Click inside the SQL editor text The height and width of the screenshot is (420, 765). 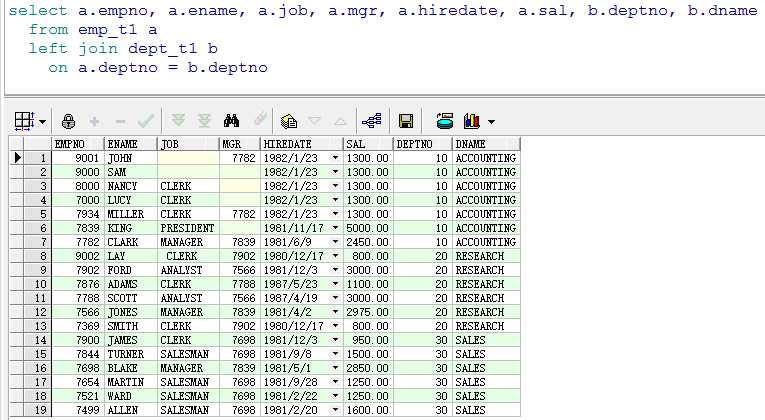point(381,39)
